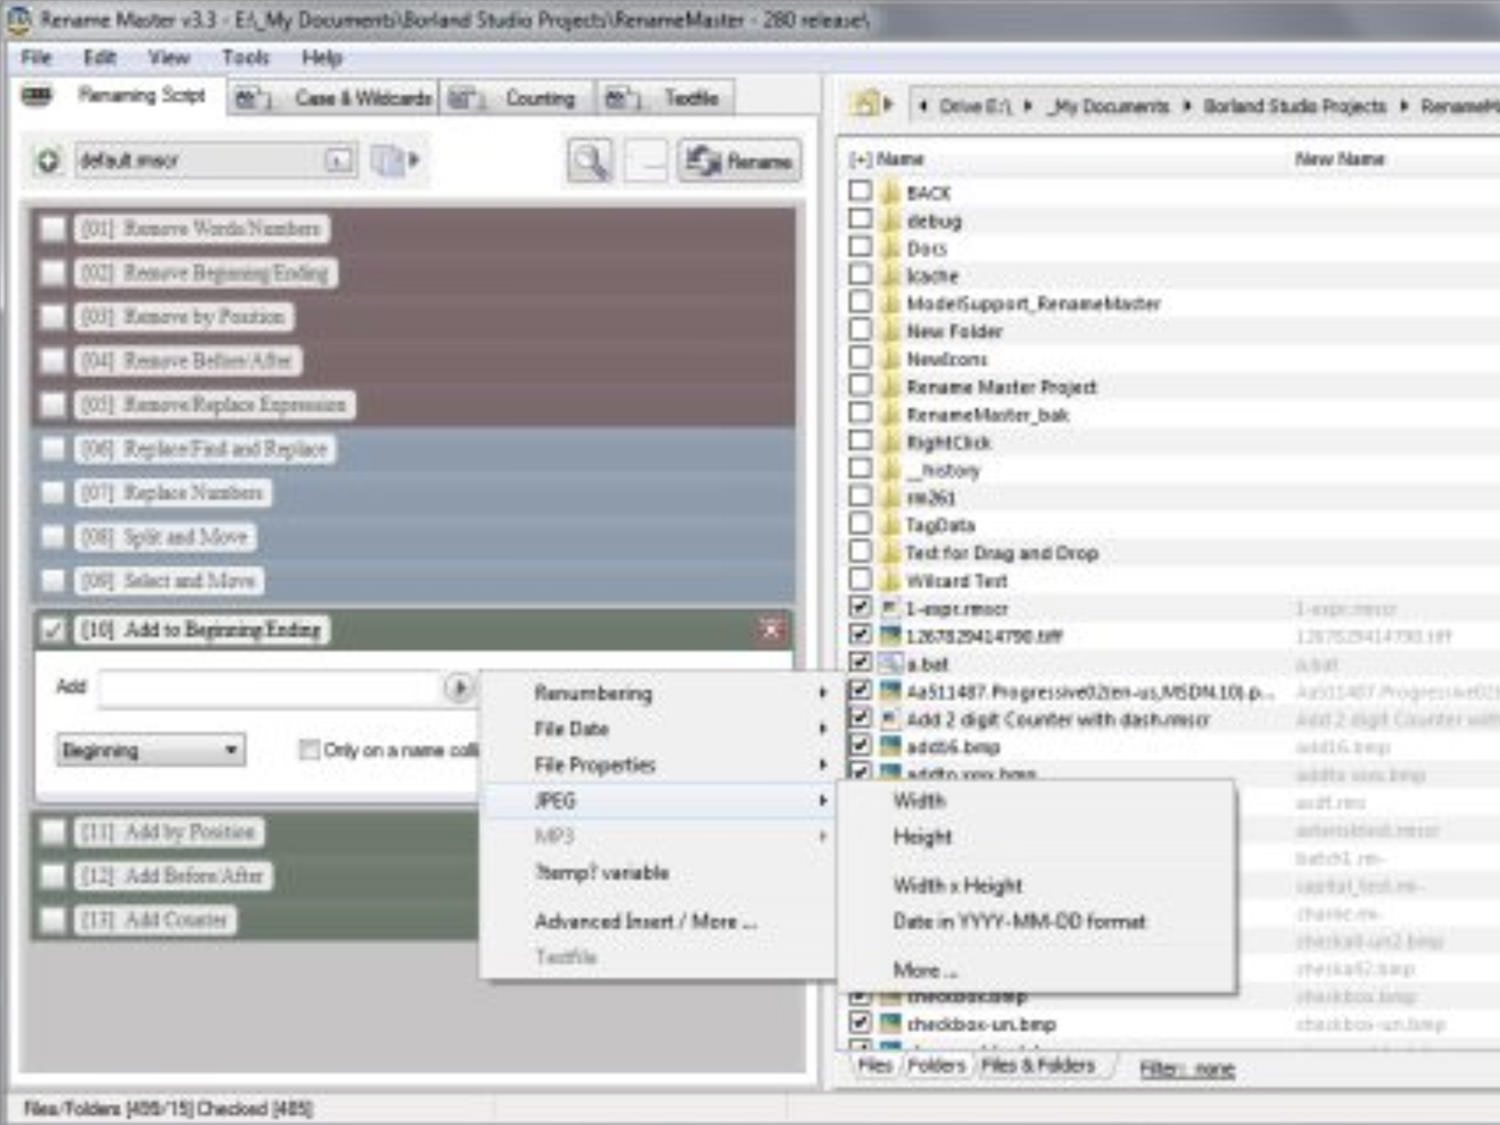The width and height of the screenshot is (1500, 1125).
Task: Check the BACK folder checkbox
Action: [x=860, y=190]
